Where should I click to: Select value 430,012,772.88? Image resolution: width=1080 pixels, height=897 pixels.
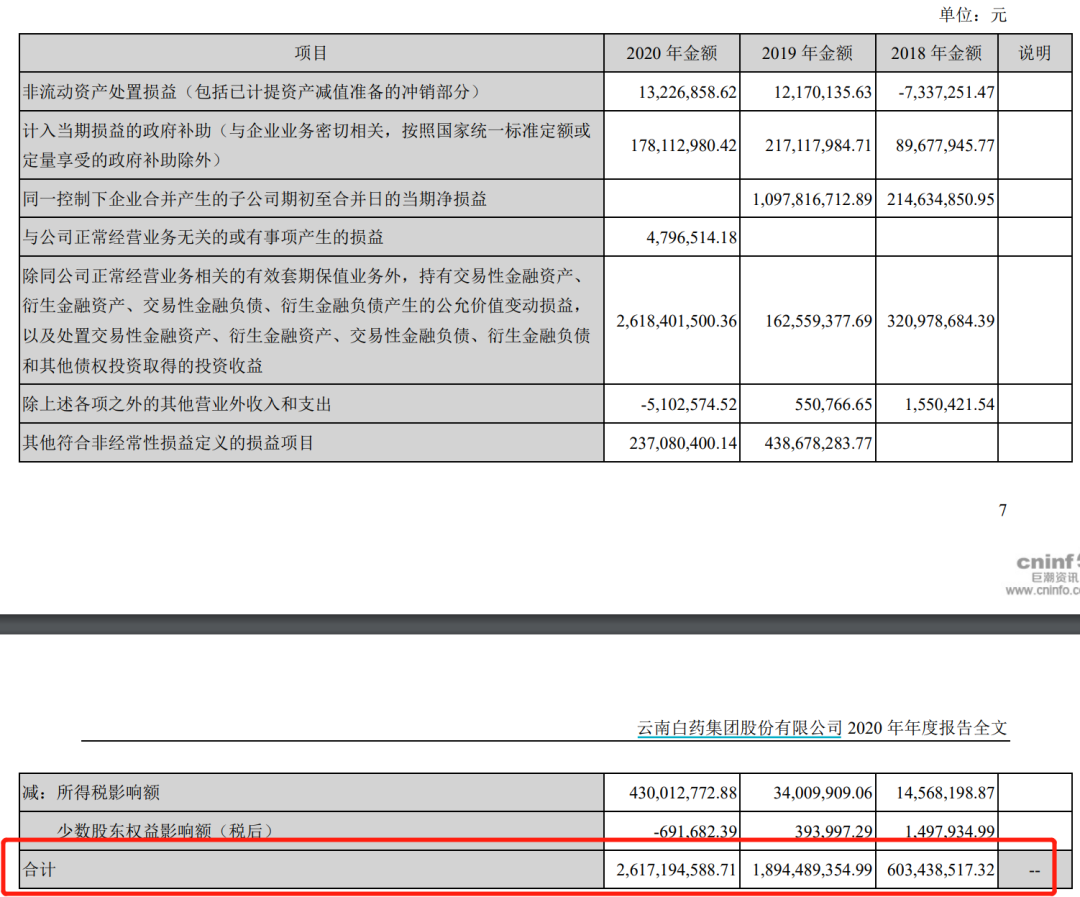(x=683, y=793)
